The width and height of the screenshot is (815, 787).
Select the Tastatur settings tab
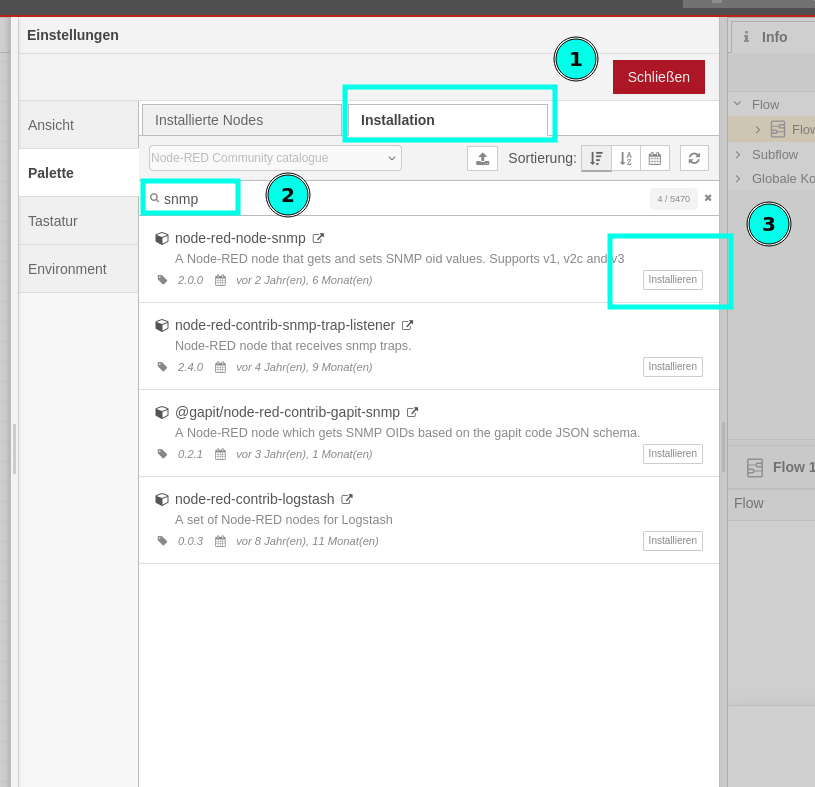[78, 221]
